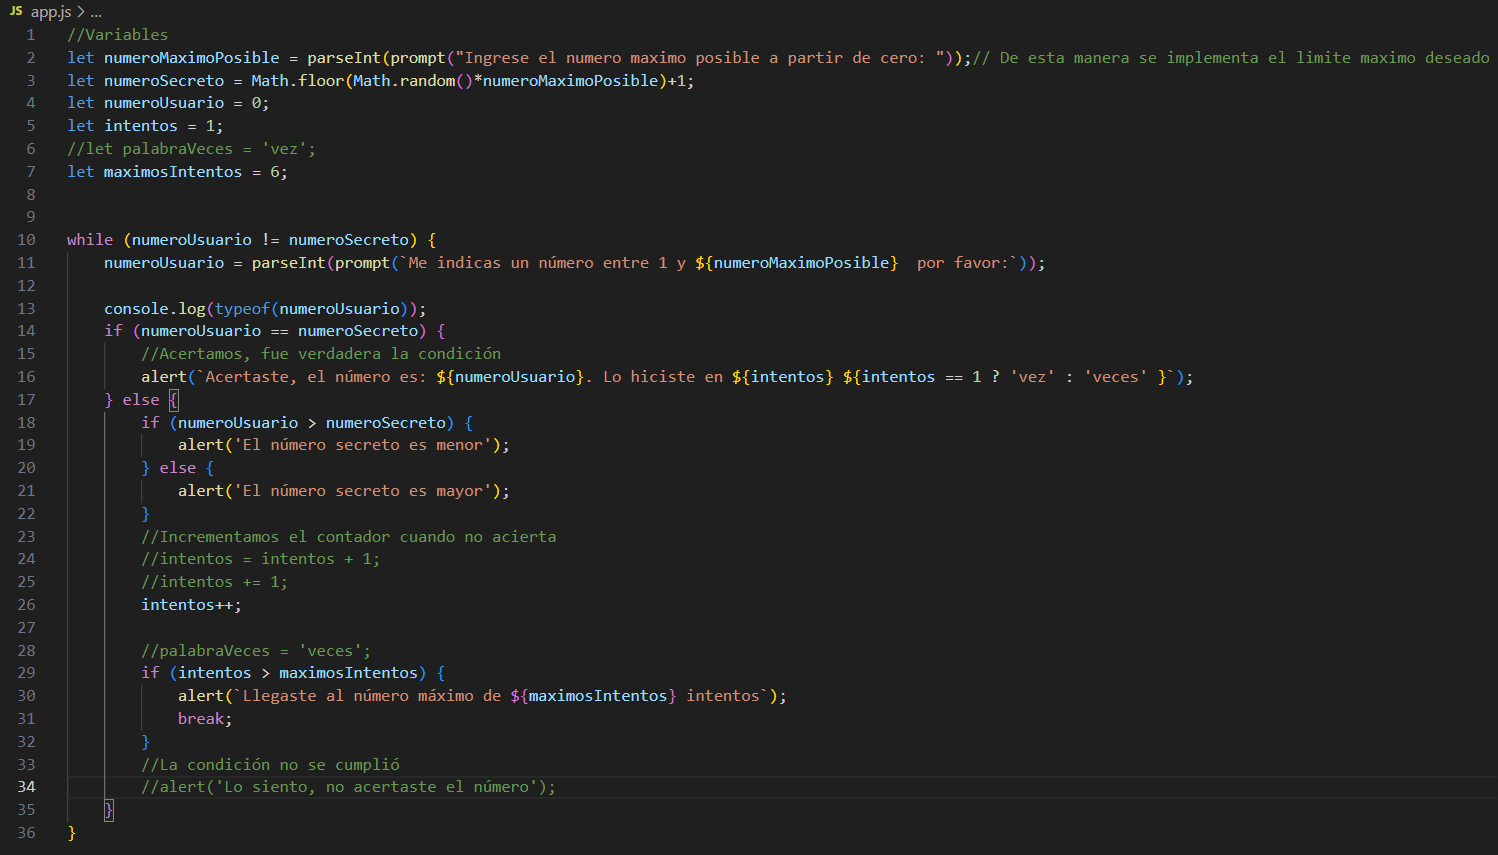Open the '...' breadcrumb symbol item

(96, 12)
